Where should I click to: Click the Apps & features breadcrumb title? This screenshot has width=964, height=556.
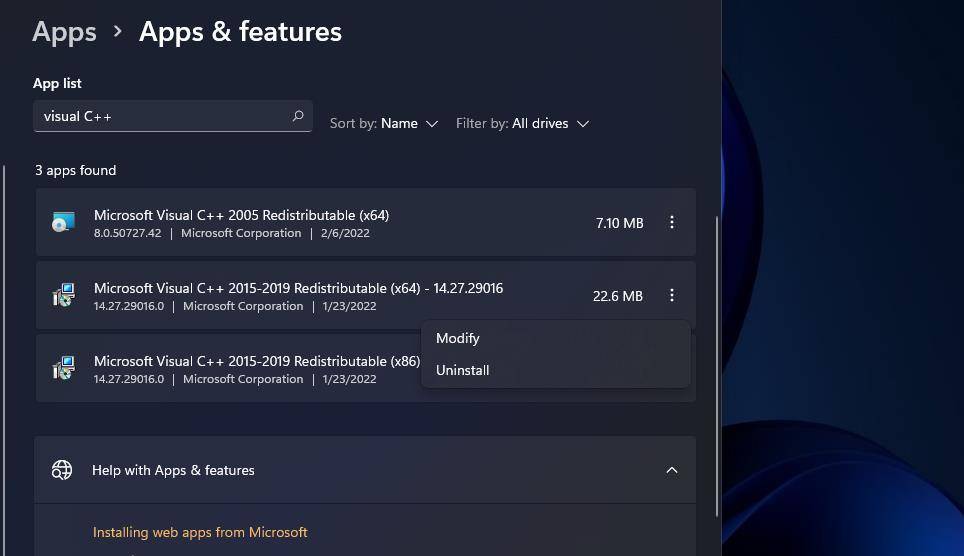(x=240, y=32)
